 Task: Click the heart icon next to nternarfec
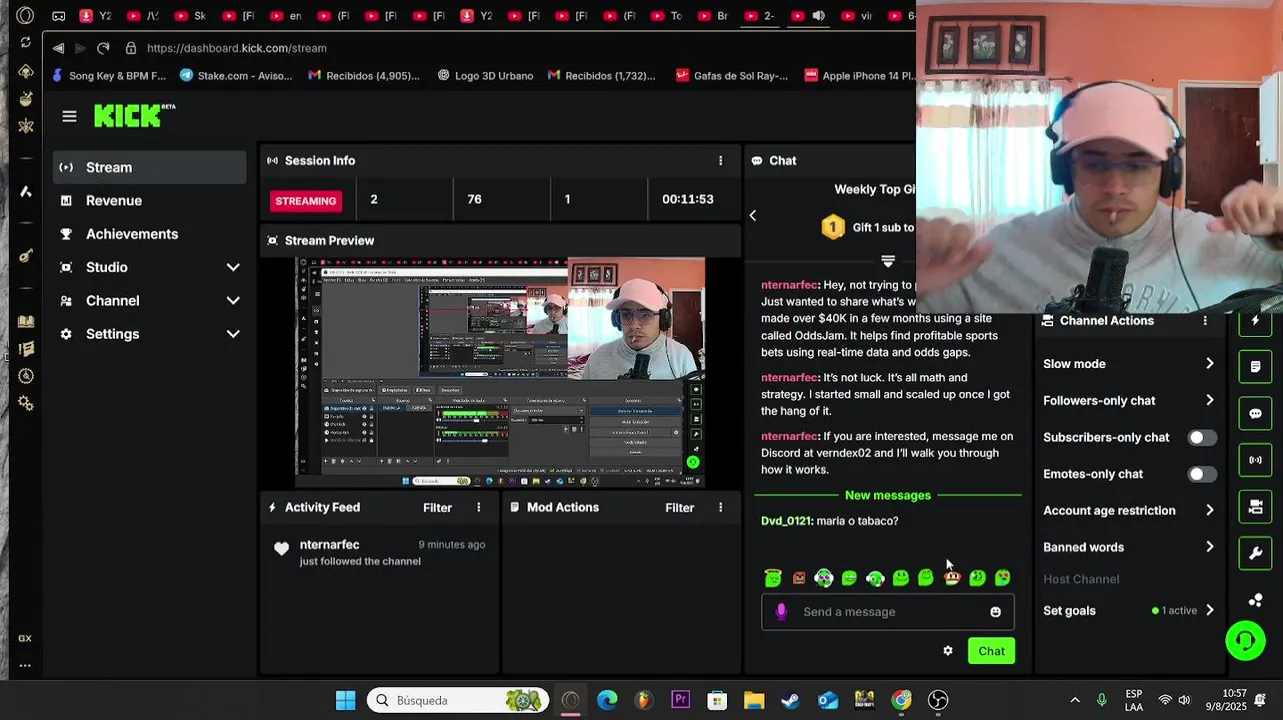[281, 548]
